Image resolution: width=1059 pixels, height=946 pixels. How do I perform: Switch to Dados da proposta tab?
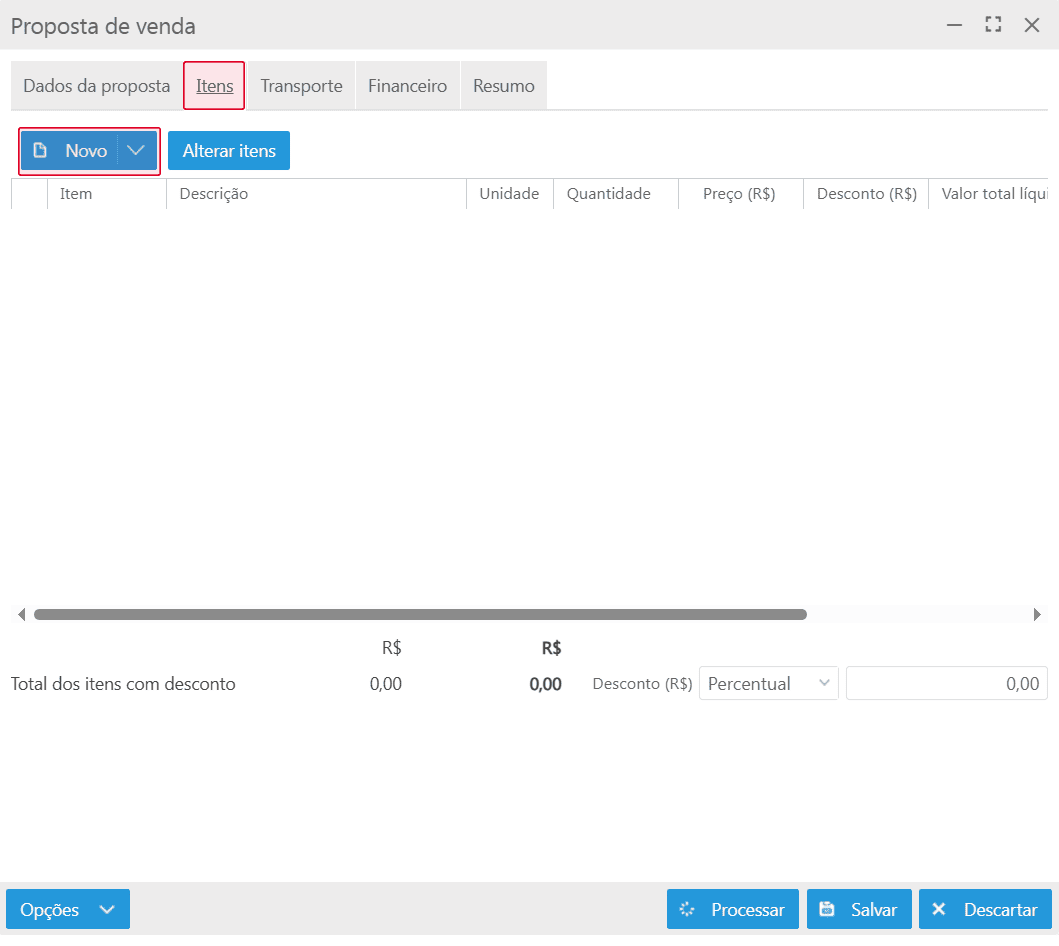point(97,86)
